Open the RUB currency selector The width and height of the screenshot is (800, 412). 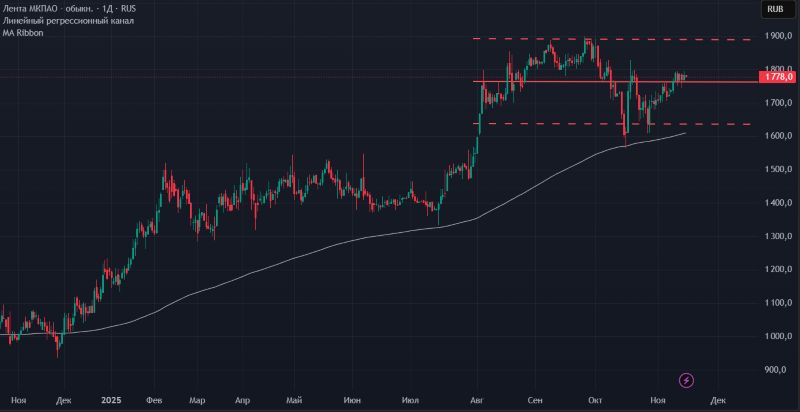tap(774, 9)
